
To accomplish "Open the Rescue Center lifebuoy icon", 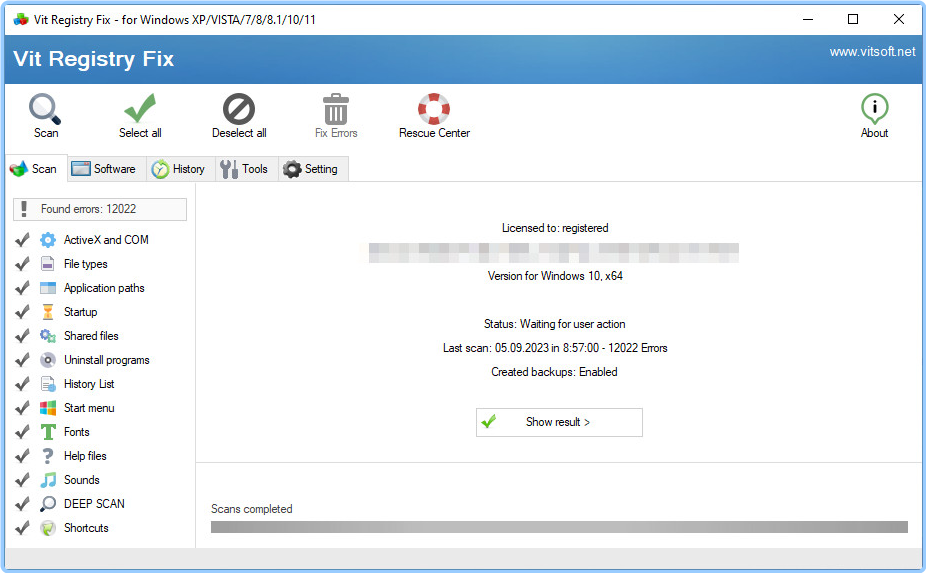I will (434, 109).
